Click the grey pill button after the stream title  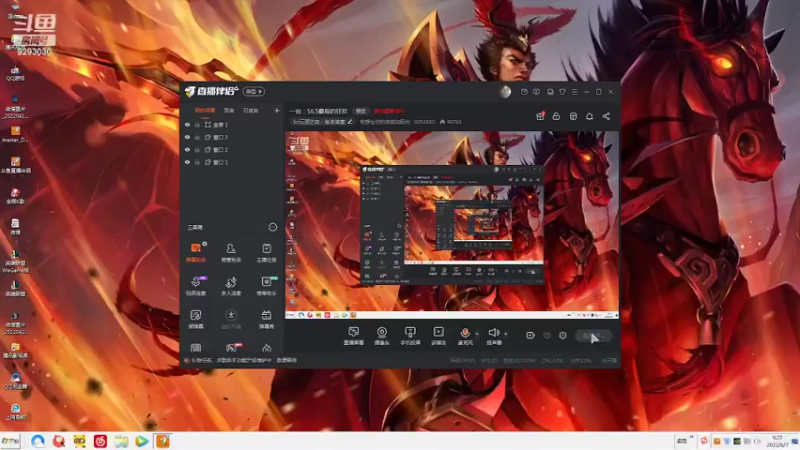[361, 111]
